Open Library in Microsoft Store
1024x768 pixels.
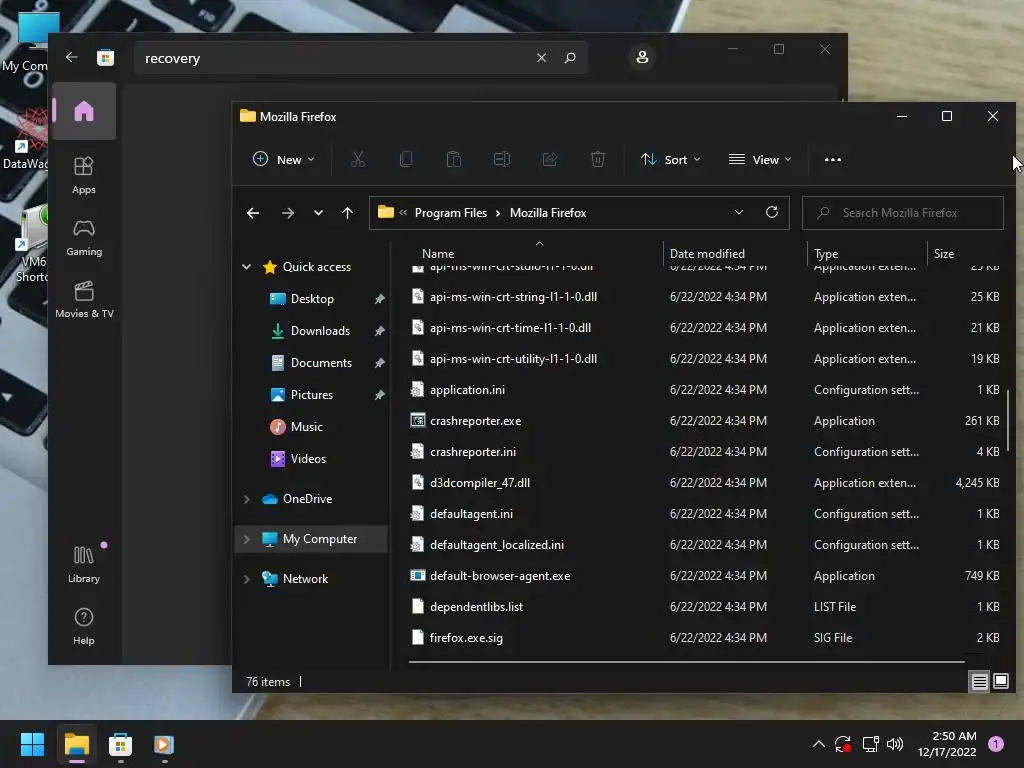pos(84,564)
